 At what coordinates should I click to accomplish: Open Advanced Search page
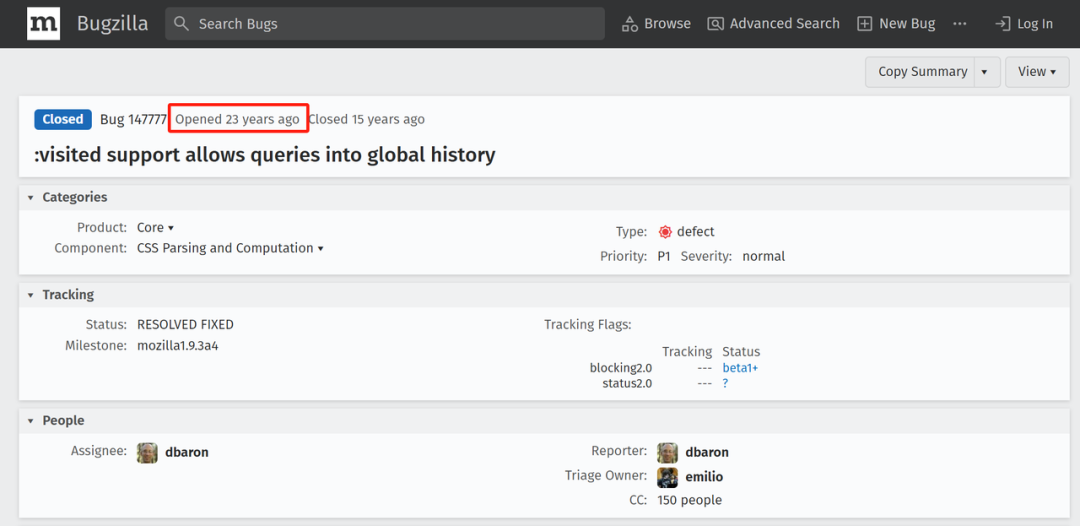pyautogui.click(x=773, y=24)
